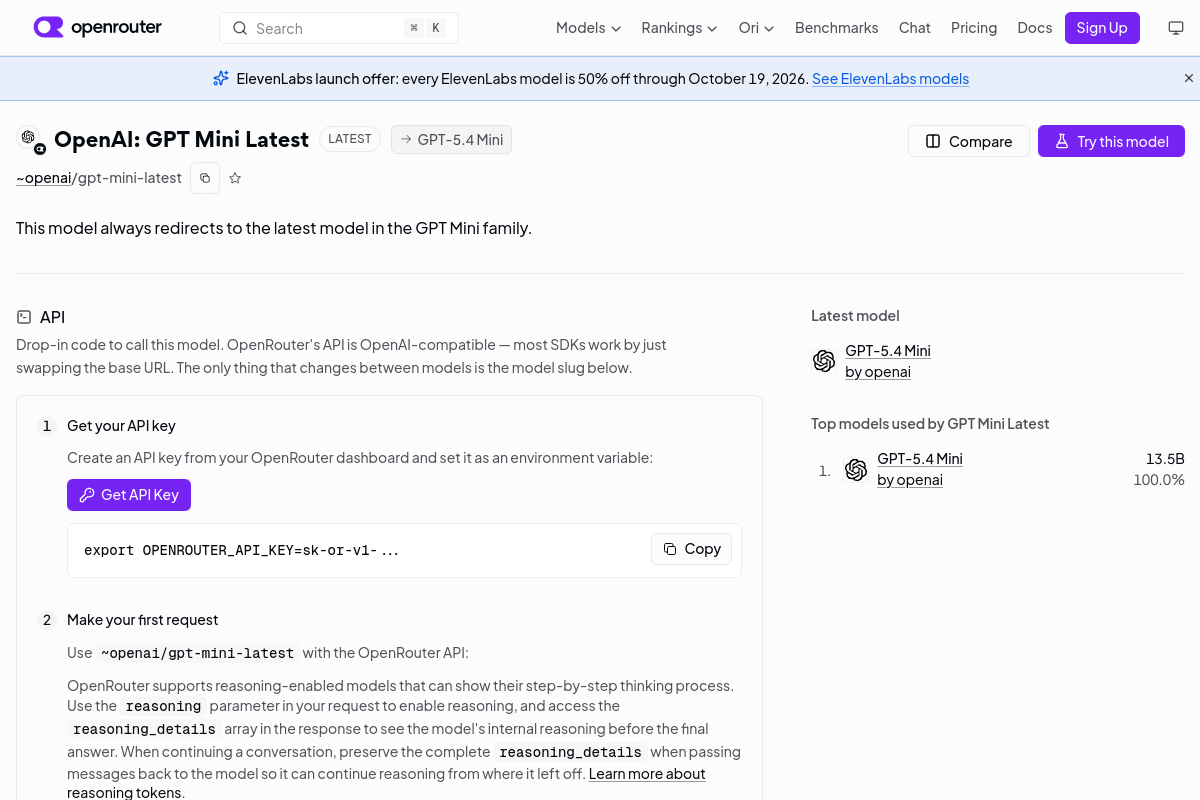This screenshot has height=800, width=1200.
Task: Click the Get API Key button
Action: click(129, 494)
